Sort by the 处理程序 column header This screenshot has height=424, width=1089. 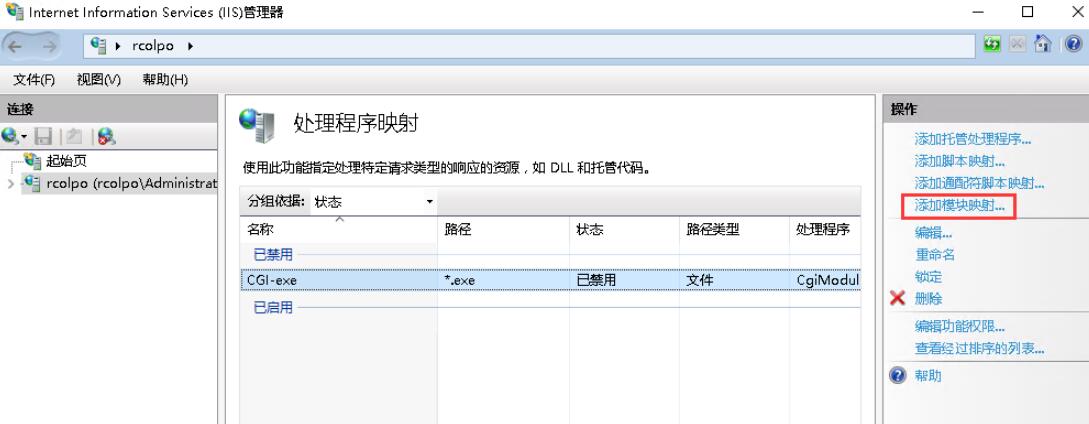tap(825, 229)
